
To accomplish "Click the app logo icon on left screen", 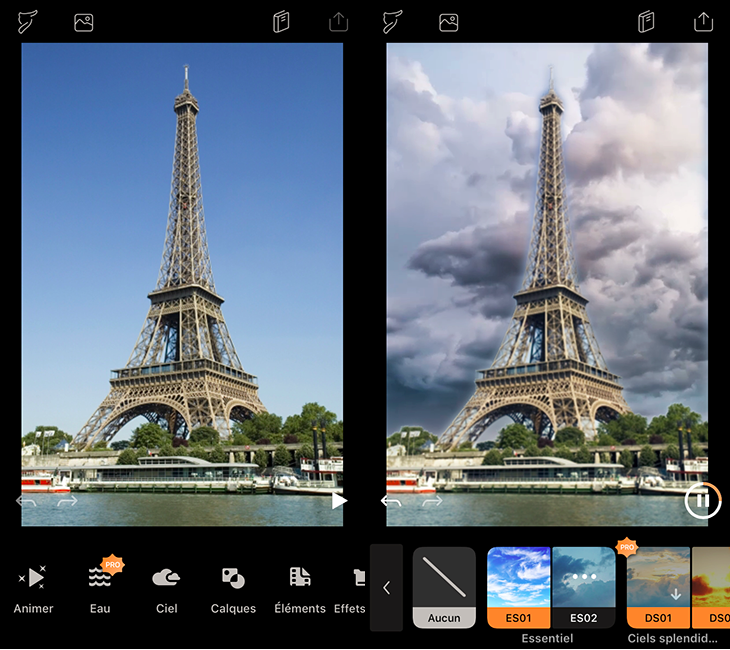I will 28,22.
